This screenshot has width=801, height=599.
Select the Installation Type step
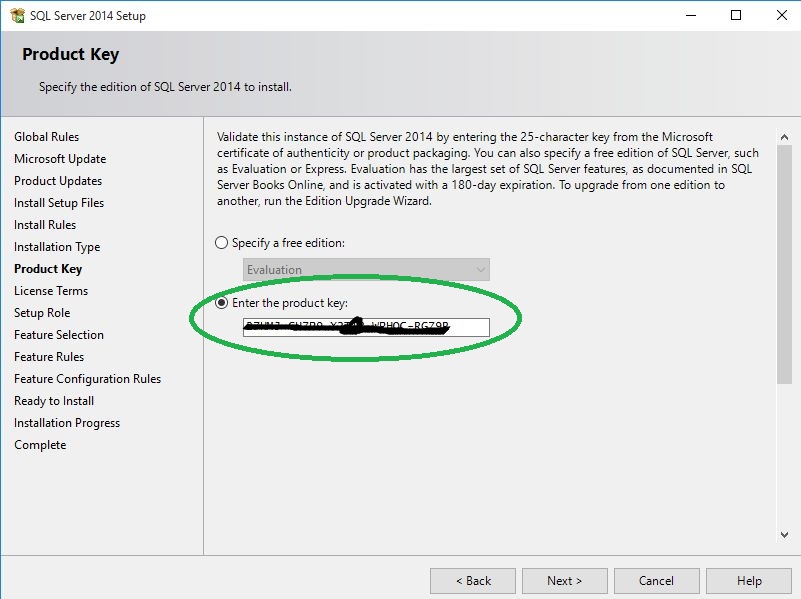pyautogui.click(x=57, y=247)
